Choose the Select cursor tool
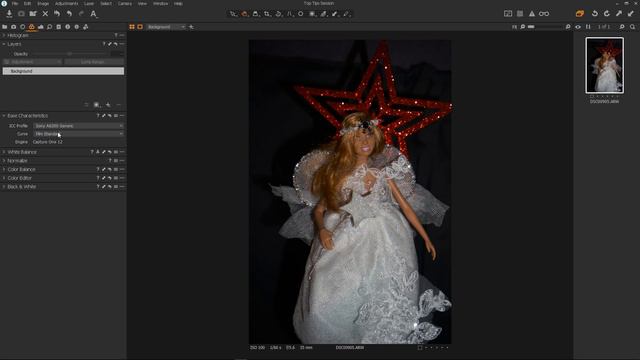 tap(233, 14)
